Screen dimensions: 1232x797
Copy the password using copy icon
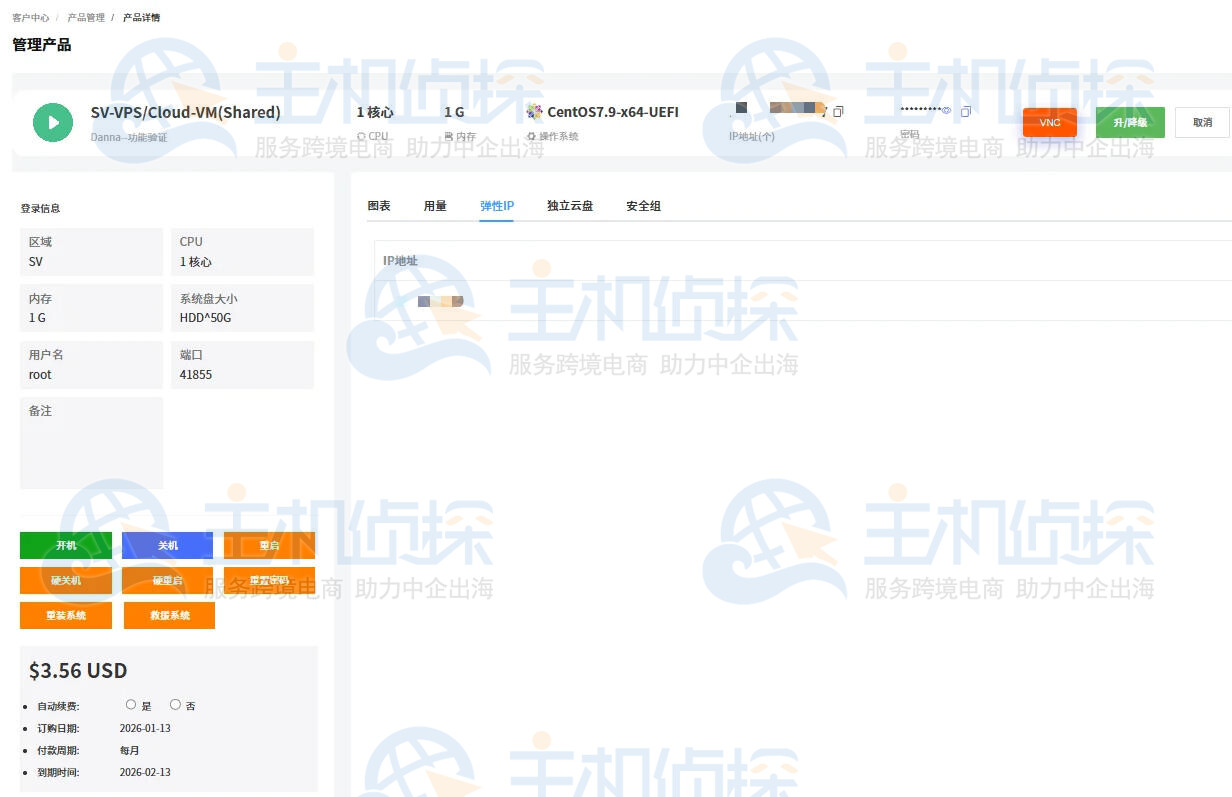pyautogui.click(x=965, y=112)
